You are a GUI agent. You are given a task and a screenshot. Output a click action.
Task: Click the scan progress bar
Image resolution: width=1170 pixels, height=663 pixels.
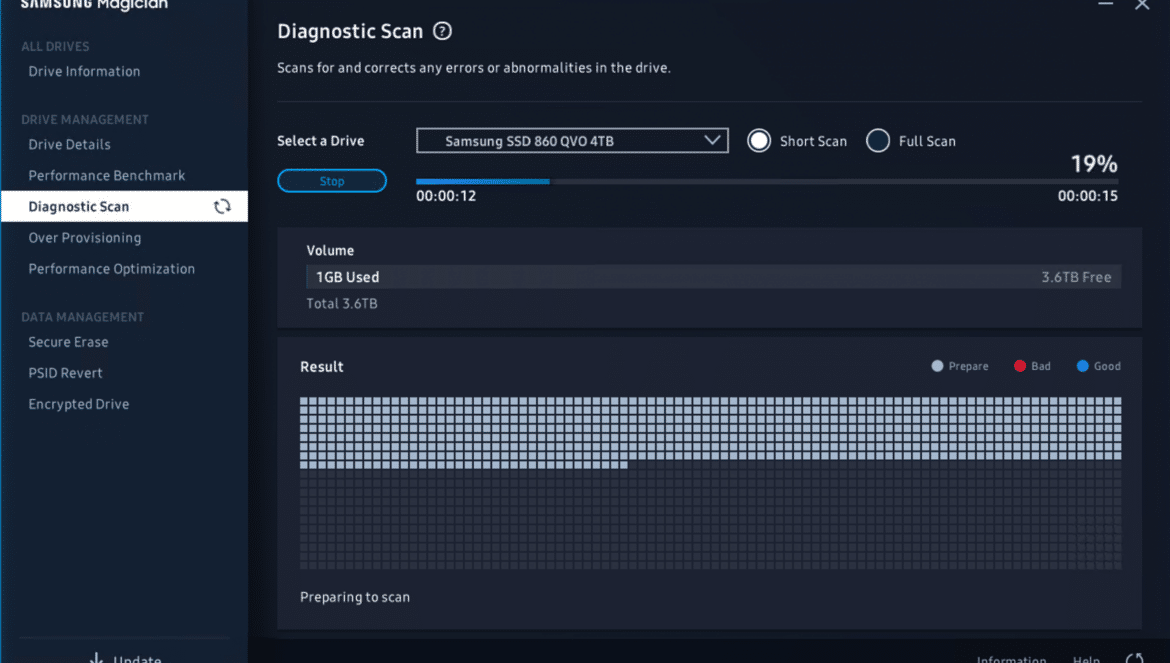pos(767,181)
